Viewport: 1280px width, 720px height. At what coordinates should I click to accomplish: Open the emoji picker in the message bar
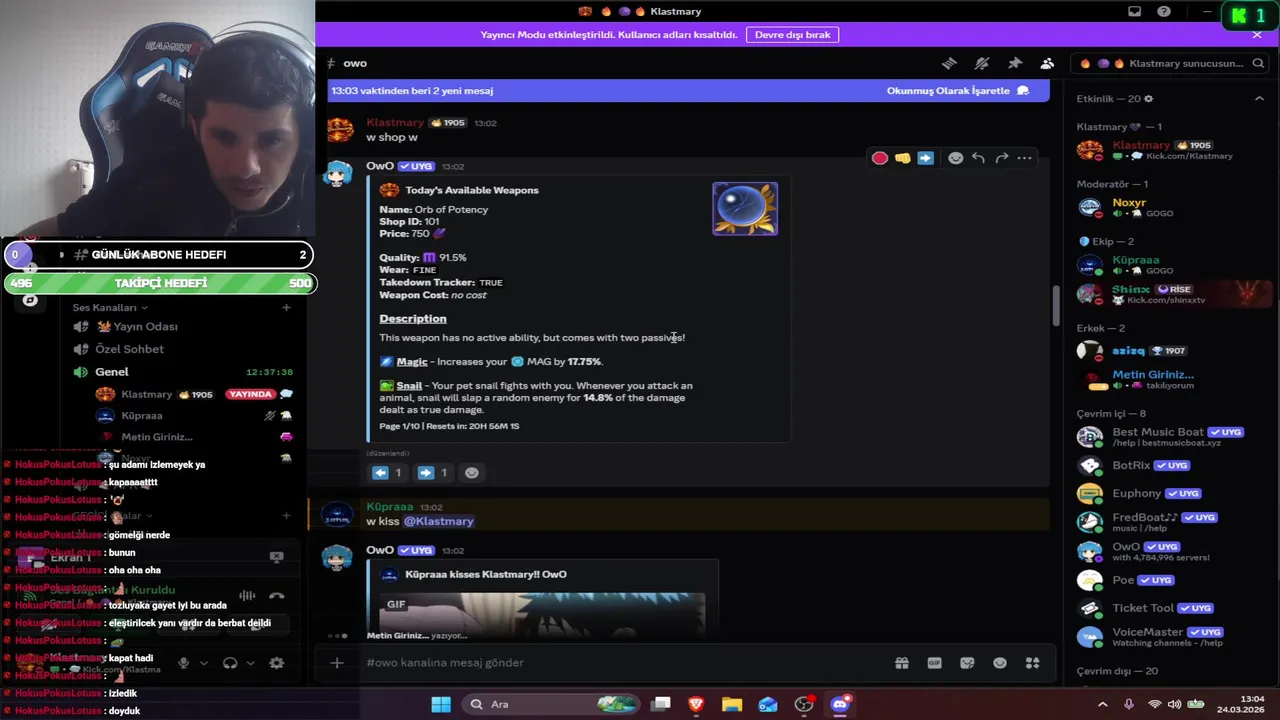1000,663
